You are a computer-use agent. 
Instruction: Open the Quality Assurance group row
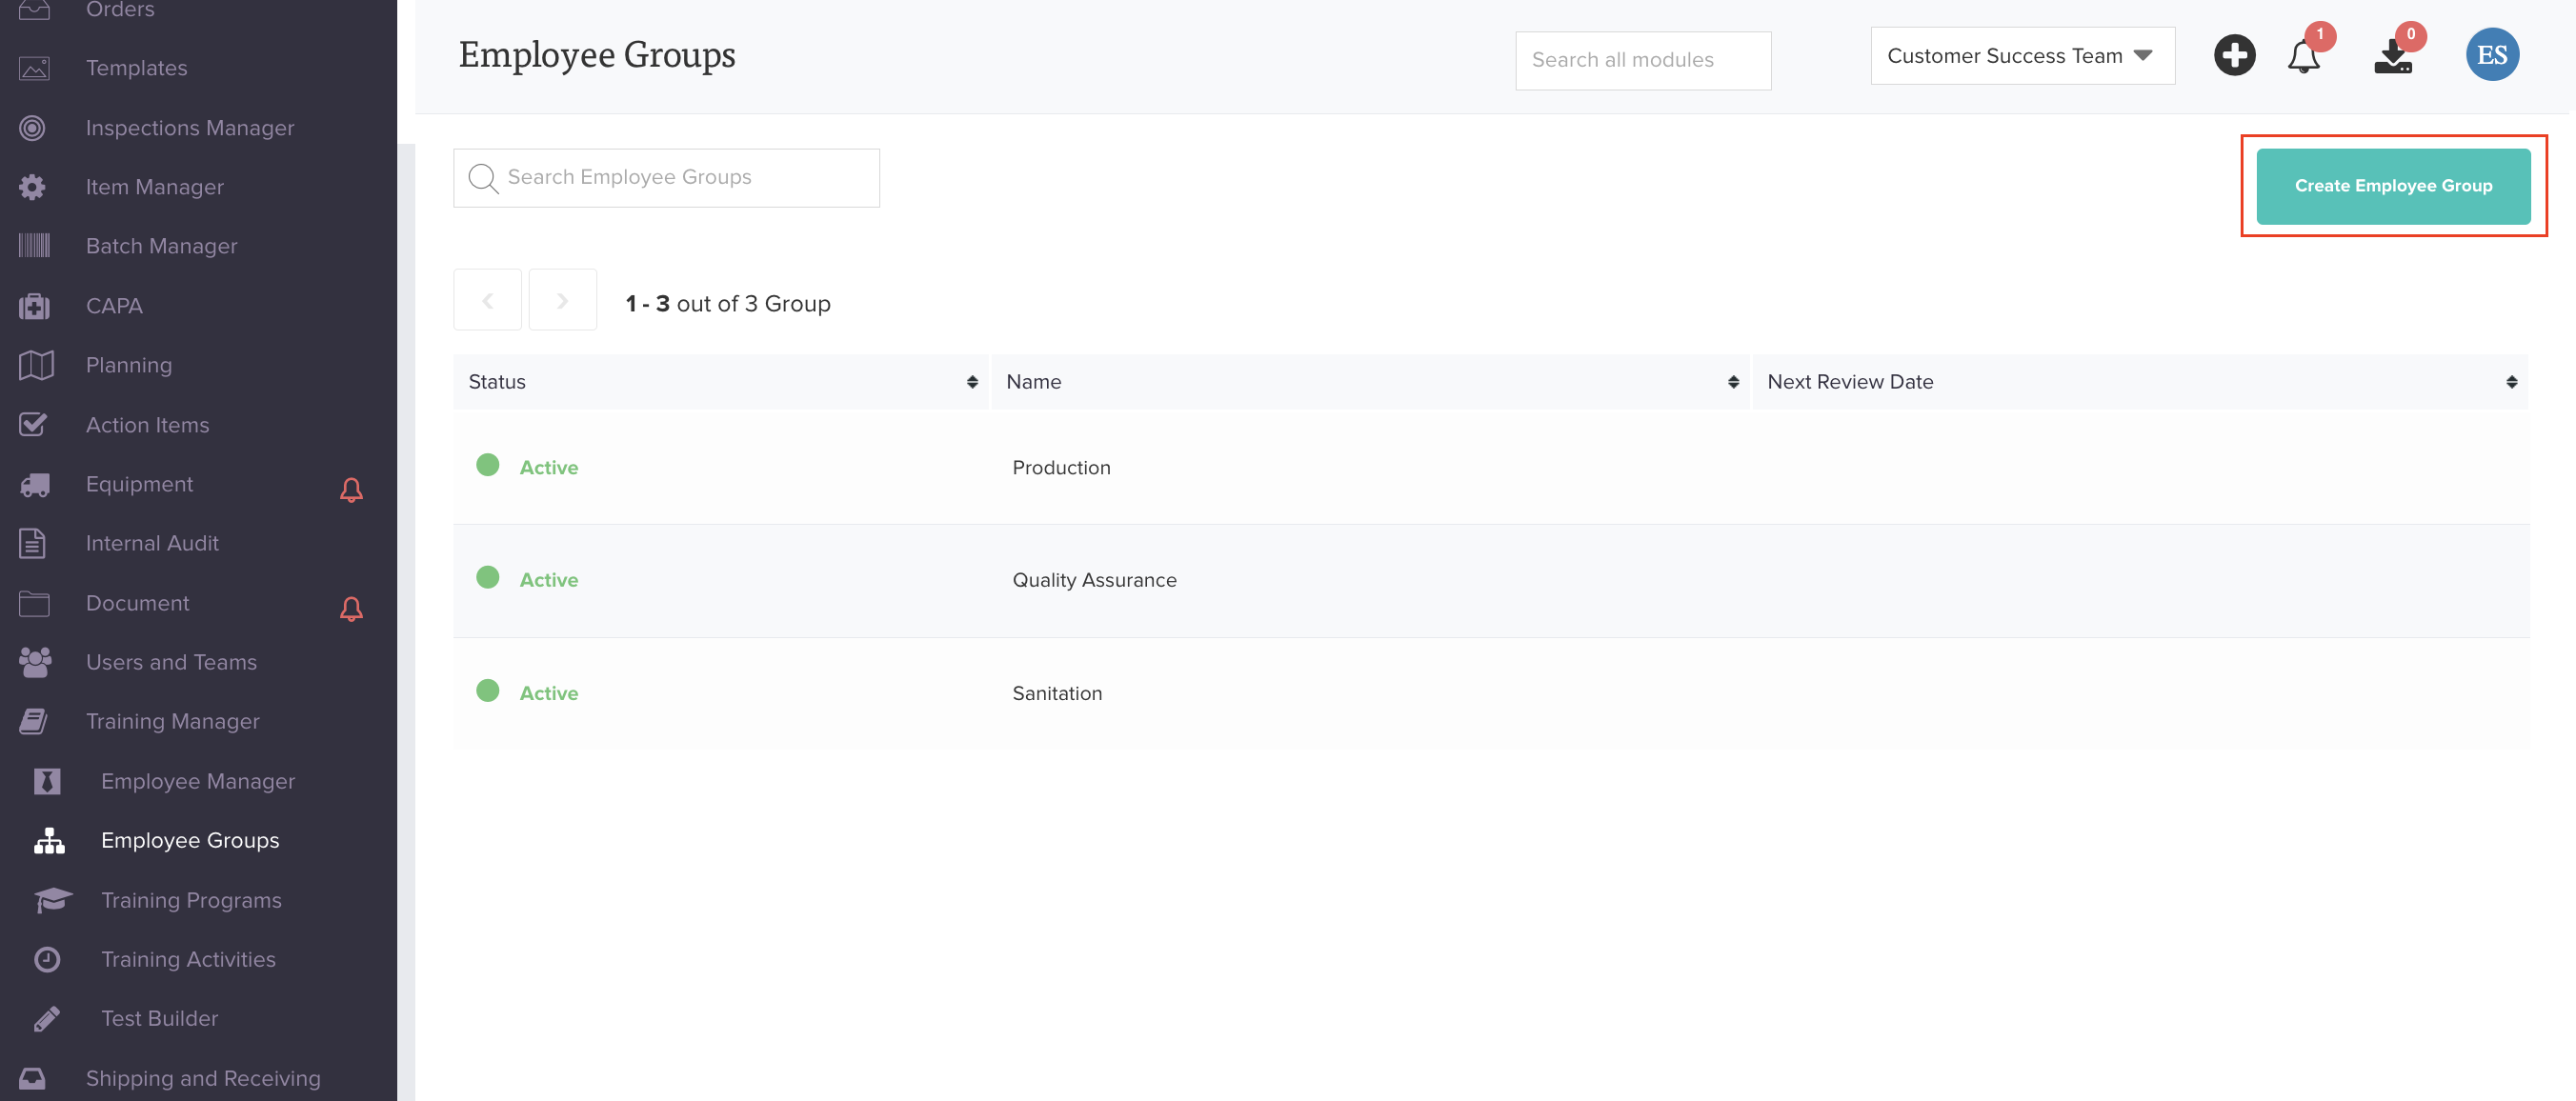click(1093, 580)
